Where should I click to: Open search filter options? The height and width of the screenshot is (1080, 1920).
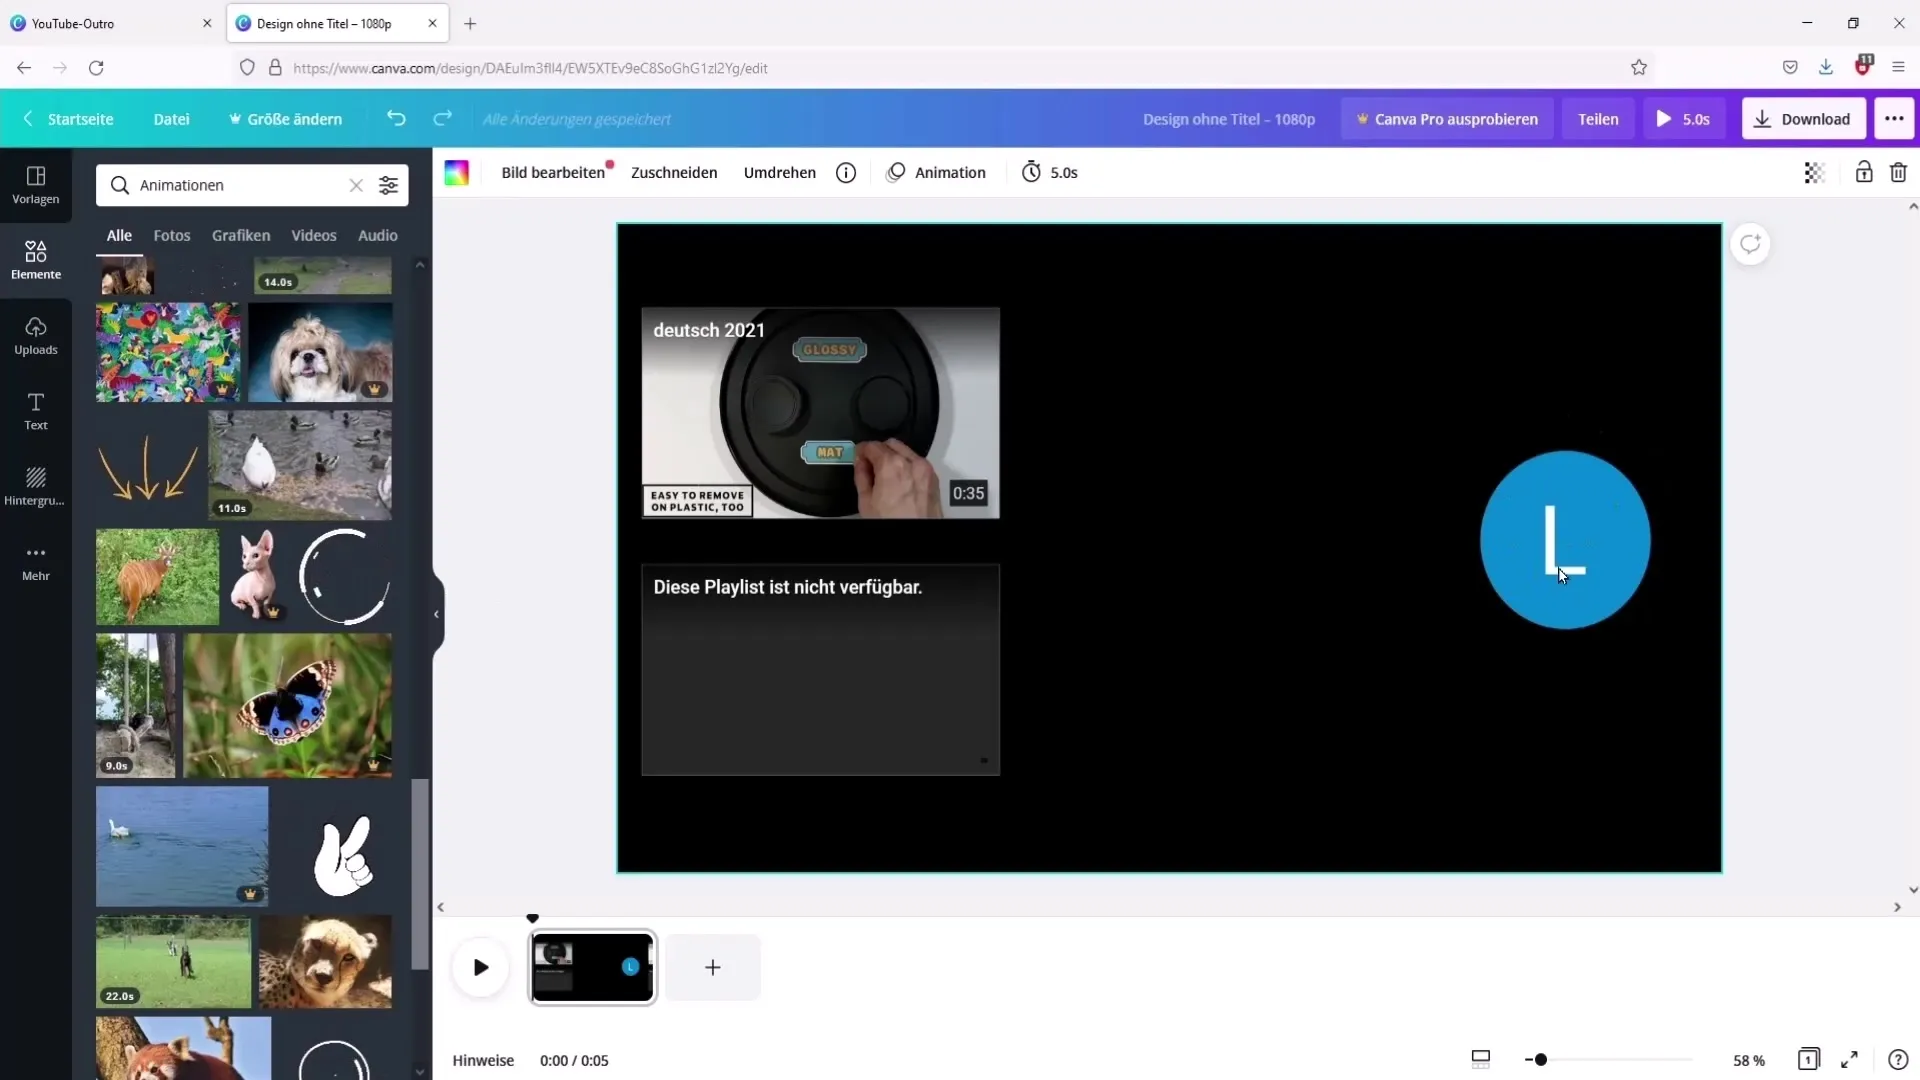click(x=388, y=185)
